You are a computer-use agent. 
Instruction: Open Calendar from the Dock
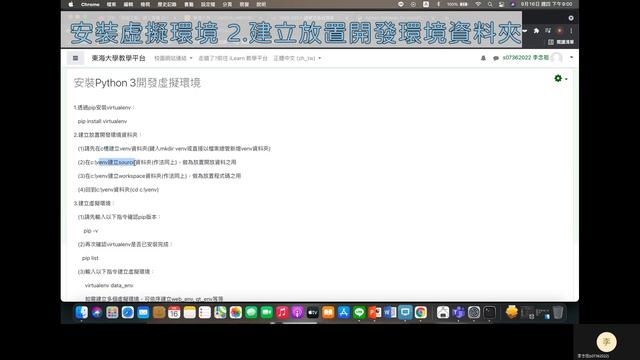tap(174, 313)
